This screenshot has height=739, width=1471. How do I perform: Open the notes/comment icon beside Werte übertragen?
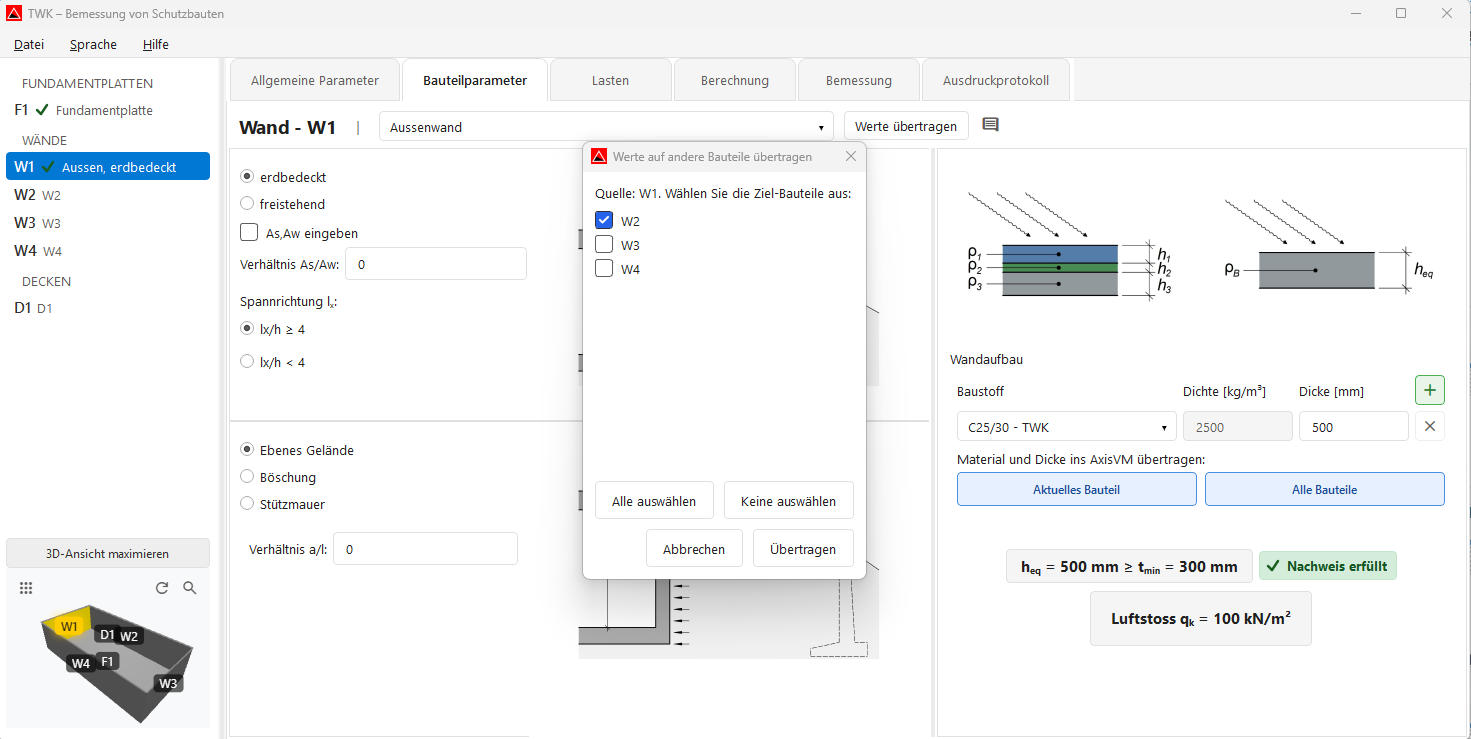[992, 126]
